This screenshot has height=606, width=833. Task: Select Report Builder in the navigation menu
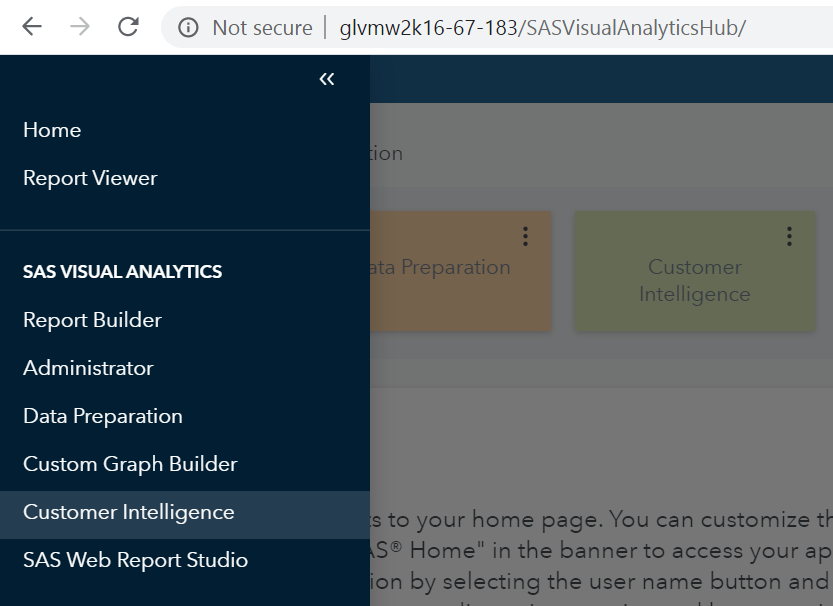(x=91, y=320)
